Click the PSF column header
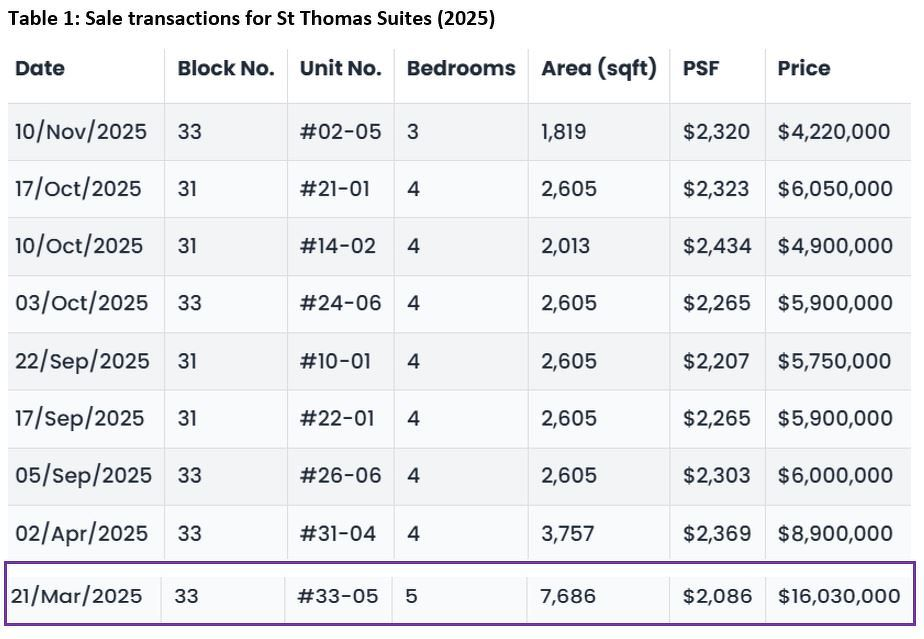This screenshot has height=639, width=924. (x=701, y=69)
